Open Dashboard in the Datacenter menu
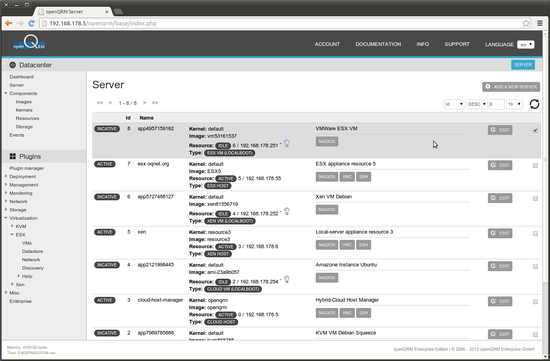 point(21,77)
